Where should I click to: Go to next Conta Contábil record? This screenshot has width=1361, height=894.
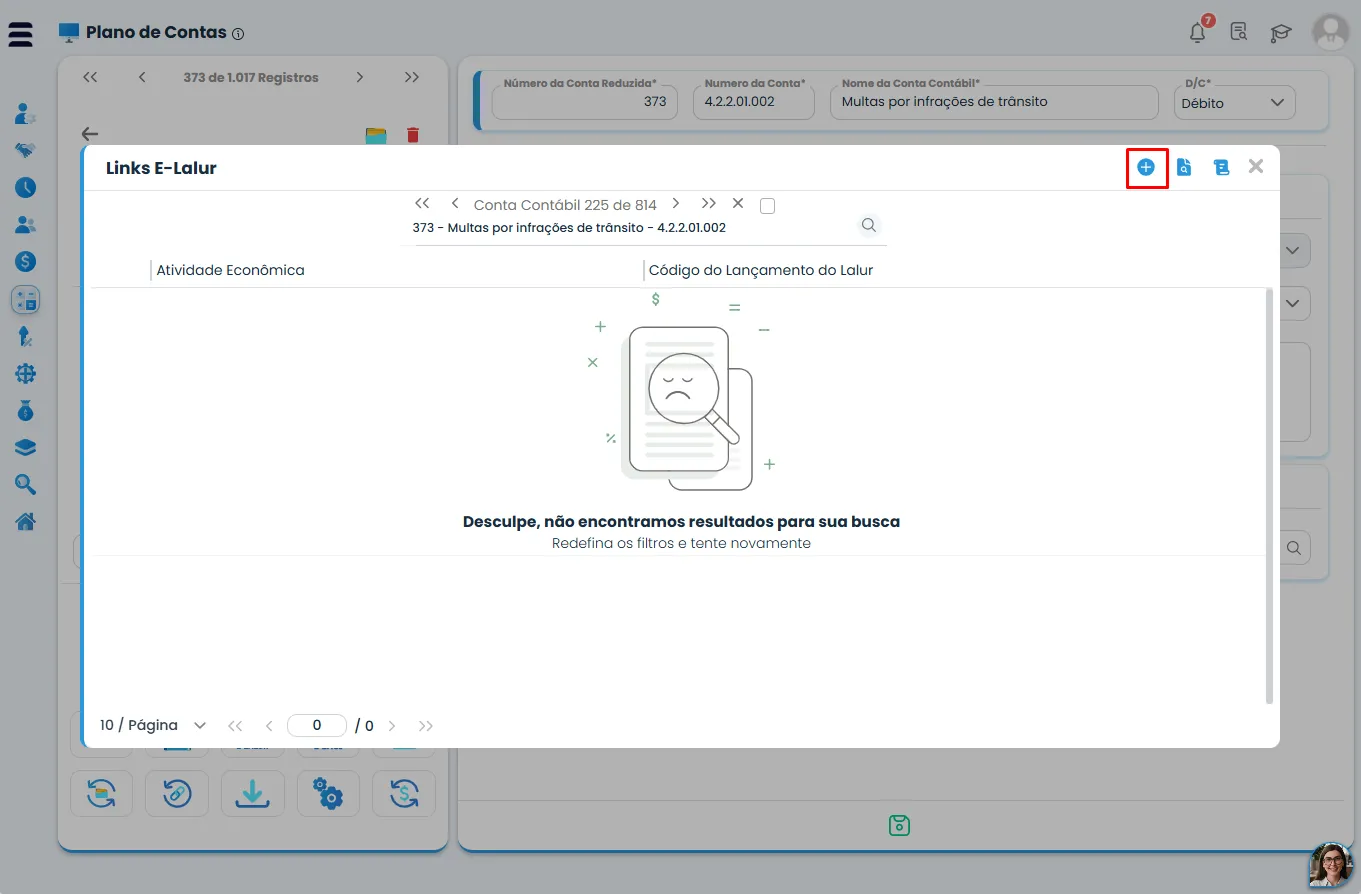pyautogui.click(x=676, y=203)
